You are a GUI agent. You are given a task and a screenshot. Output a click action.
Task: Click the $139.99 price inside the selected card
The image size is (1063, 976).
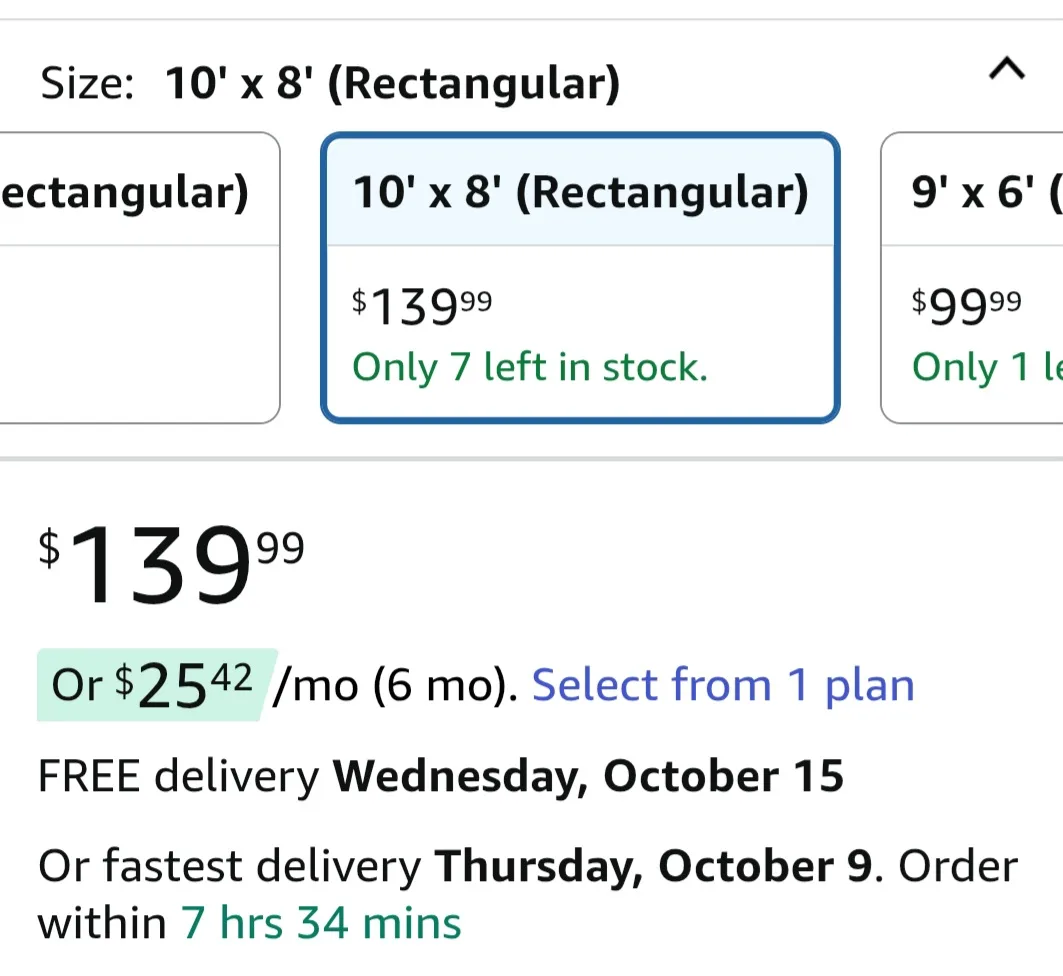click(x=422, y=307)
